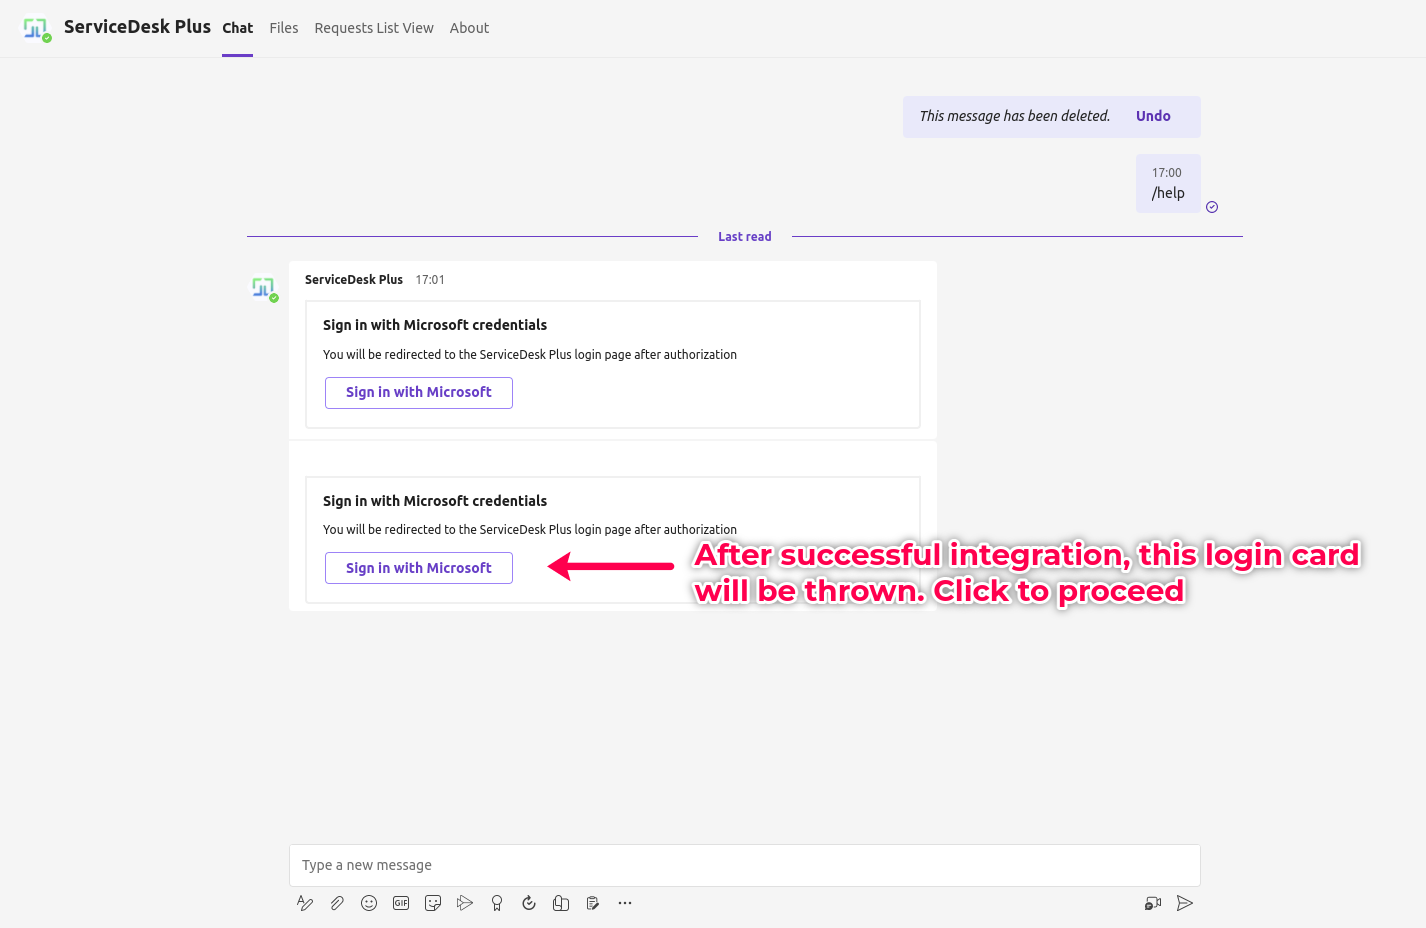Click the ServiceDesk Plus sender name in chat
Screen dimensions: 1426x928
pos(354,280)
